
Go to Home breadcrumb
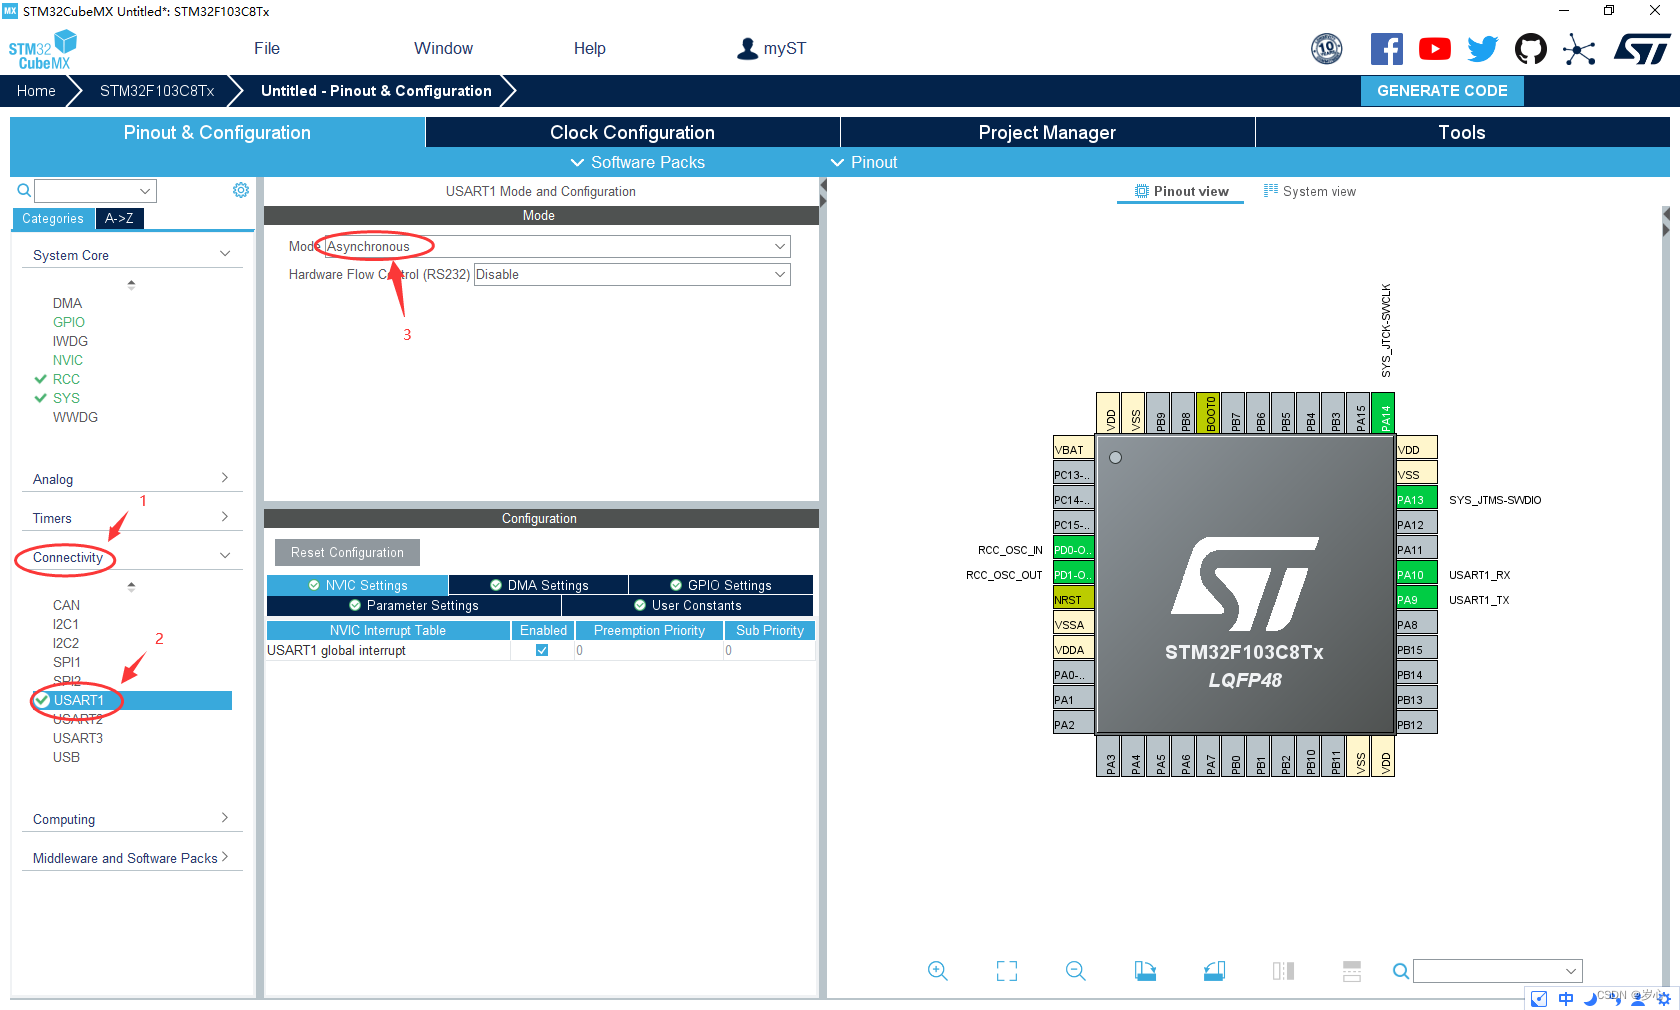coord(36,90)
